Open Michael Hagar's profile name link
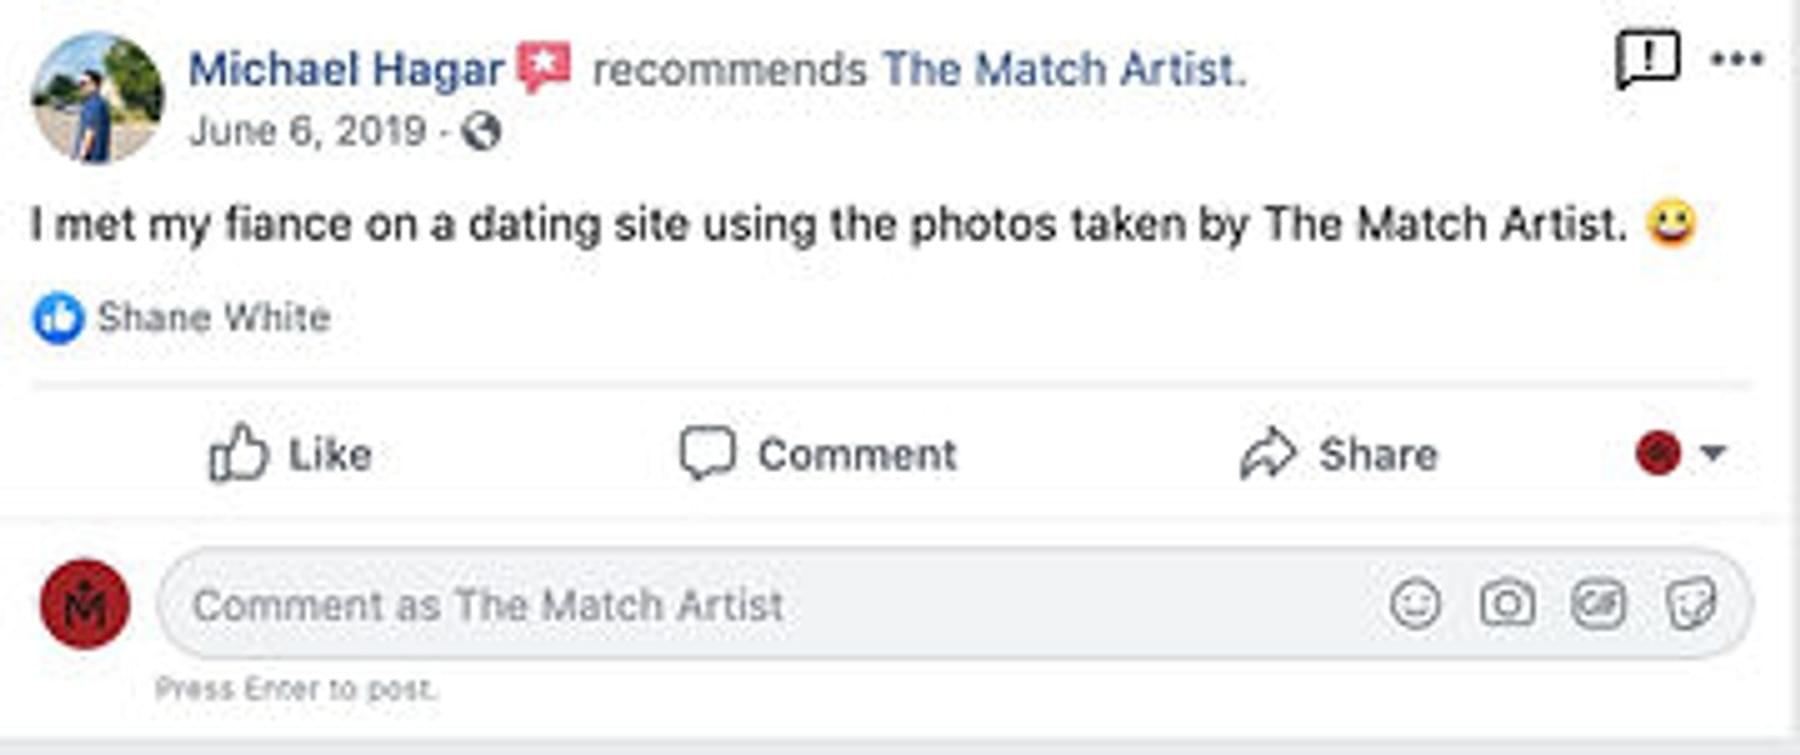 tap(346, 70)
